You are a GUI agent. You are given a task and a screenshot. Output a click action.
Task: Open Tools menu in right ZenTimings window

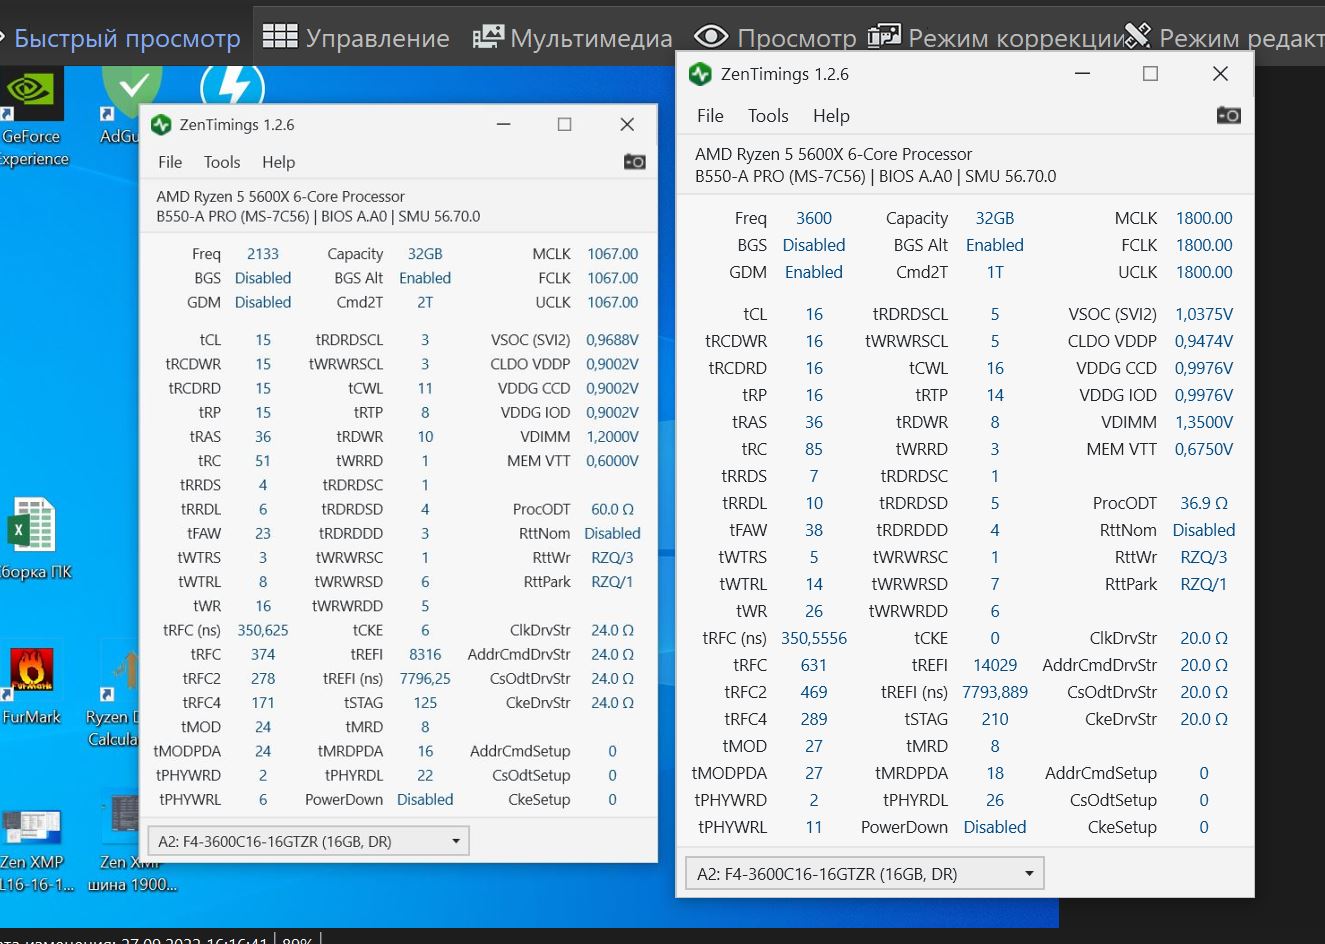click(768, 116)
